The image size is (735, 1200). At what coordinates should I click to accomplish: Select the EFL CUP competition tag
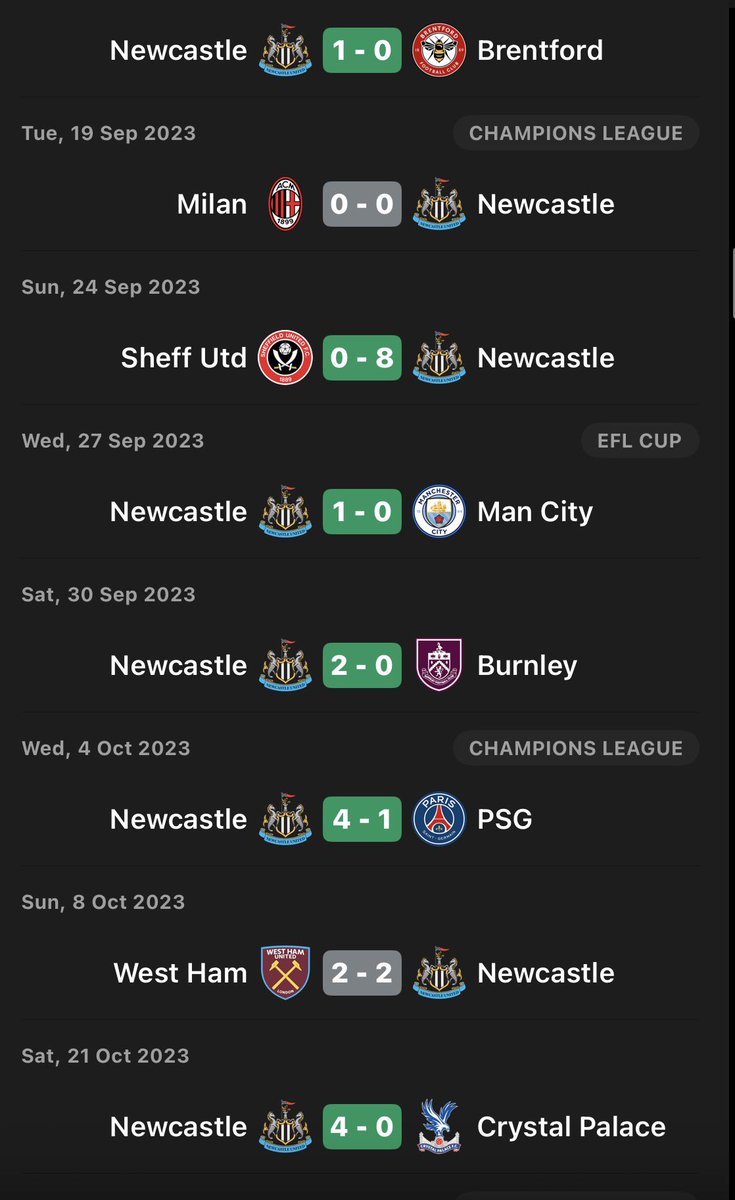640,441
